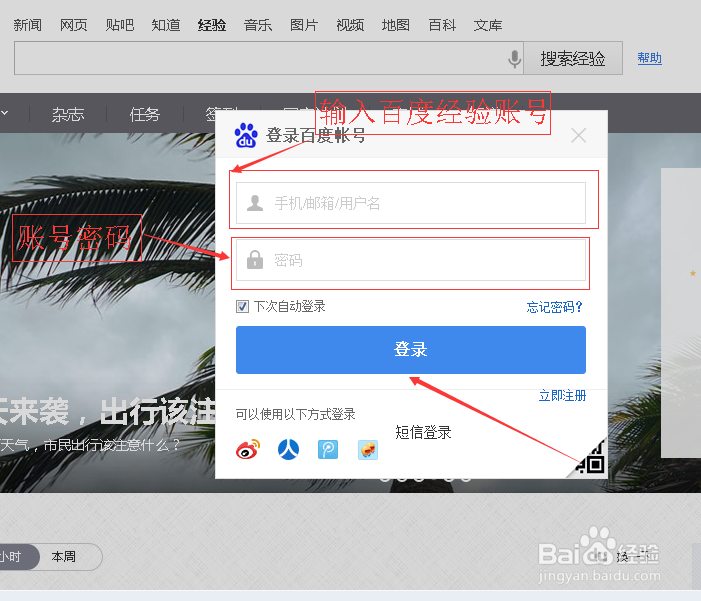Viewport: 701px width, 601px height.
Task: Go to 新闻 tab
Action: click(27, 25)
